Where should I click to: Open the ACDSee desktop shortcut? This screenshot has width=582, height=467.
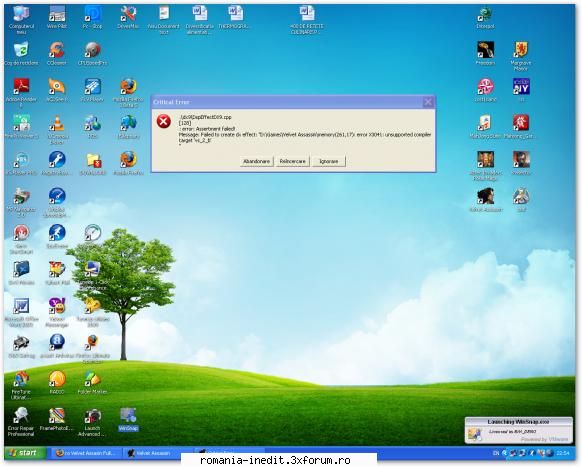[57, 90]
